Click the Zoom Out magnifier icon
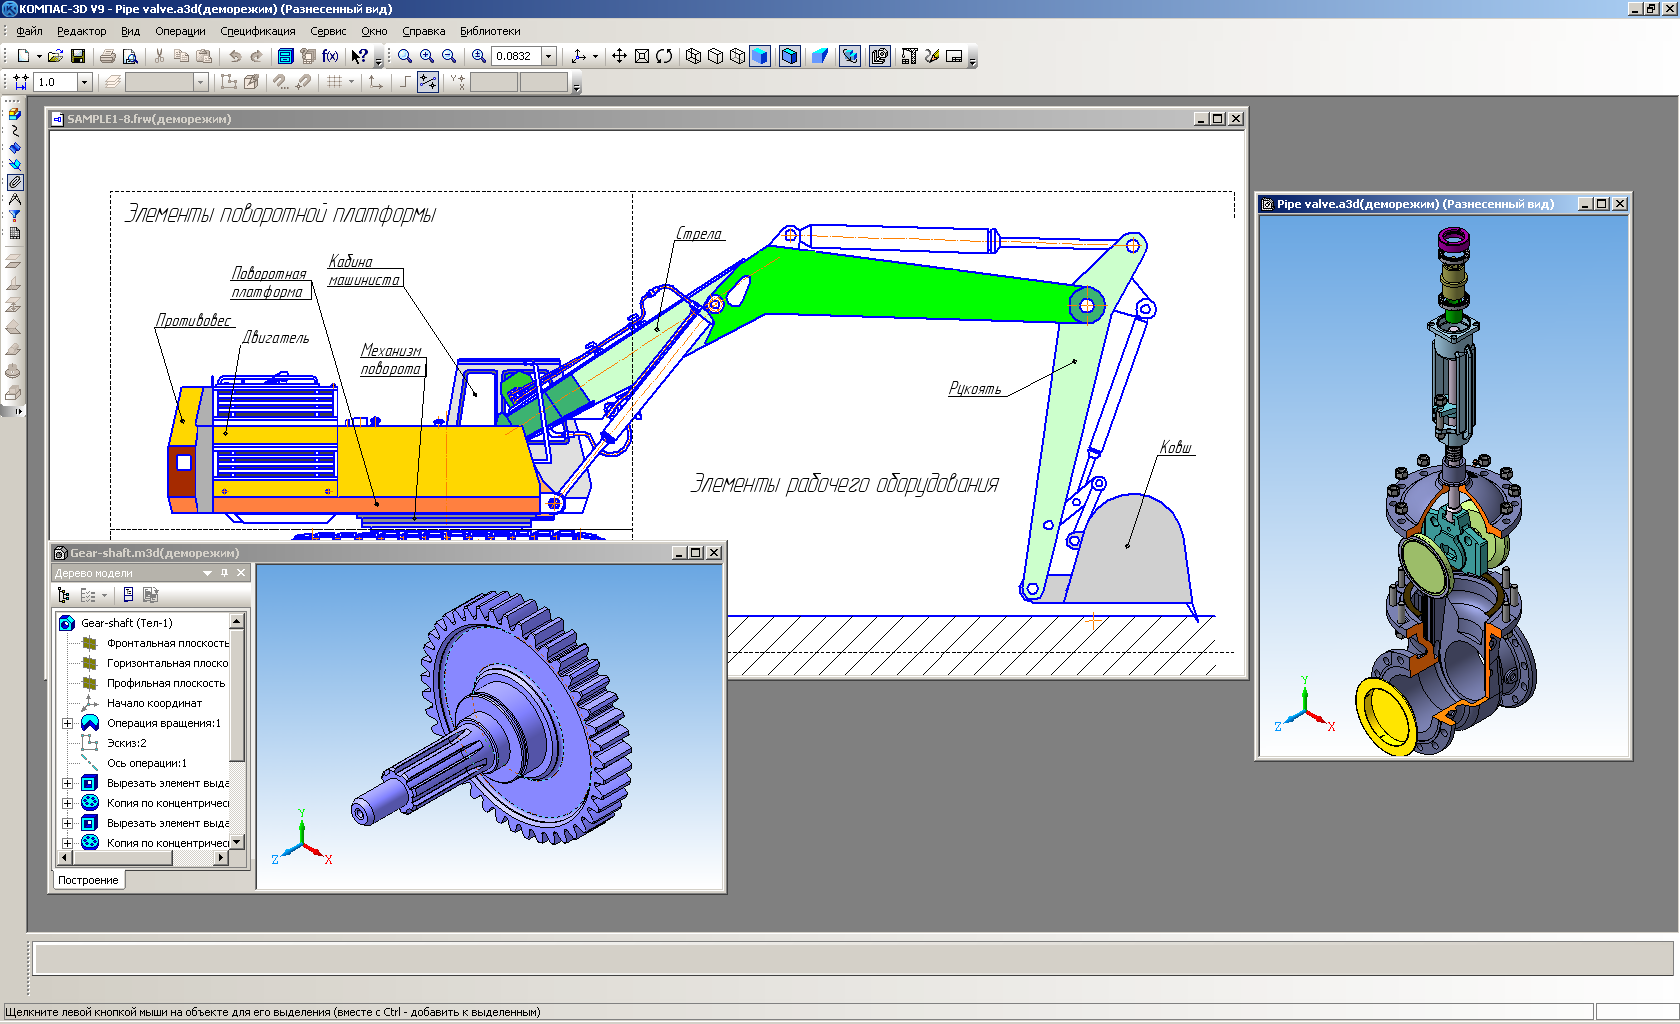 tap(449, 56)
